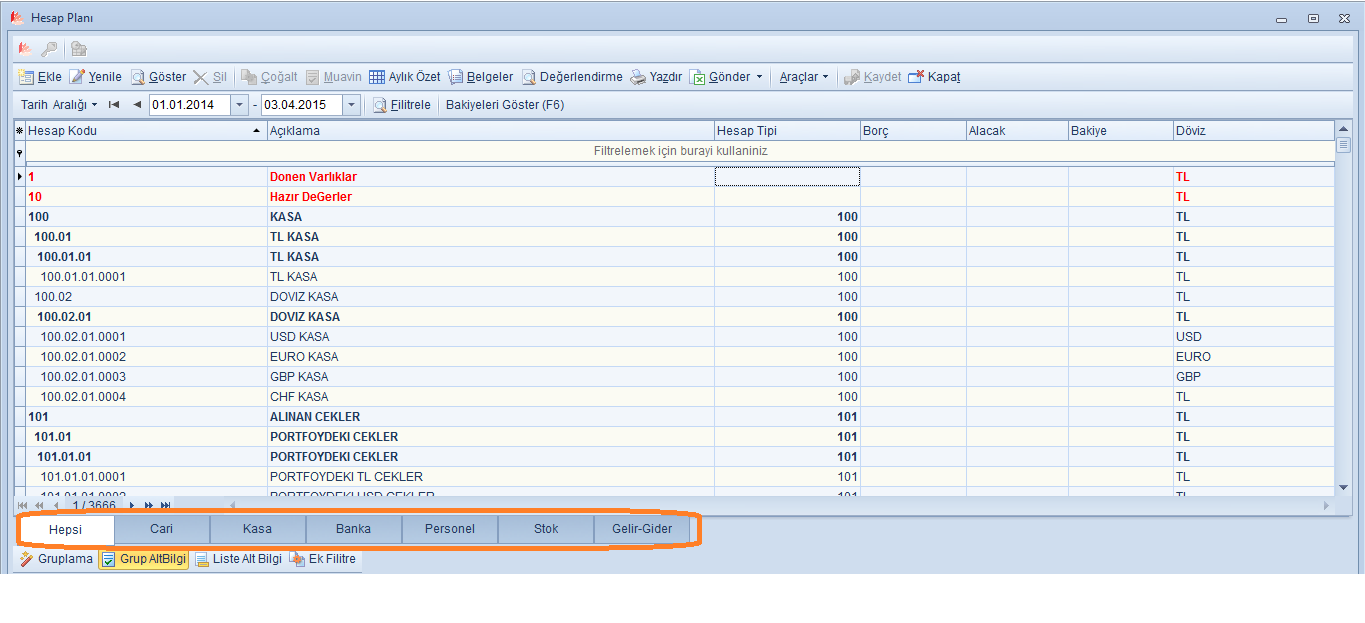Click the Alacak column header
Image resolution: width=1365 pixels, height=623 pixels.
click(x=1017, y=131)
